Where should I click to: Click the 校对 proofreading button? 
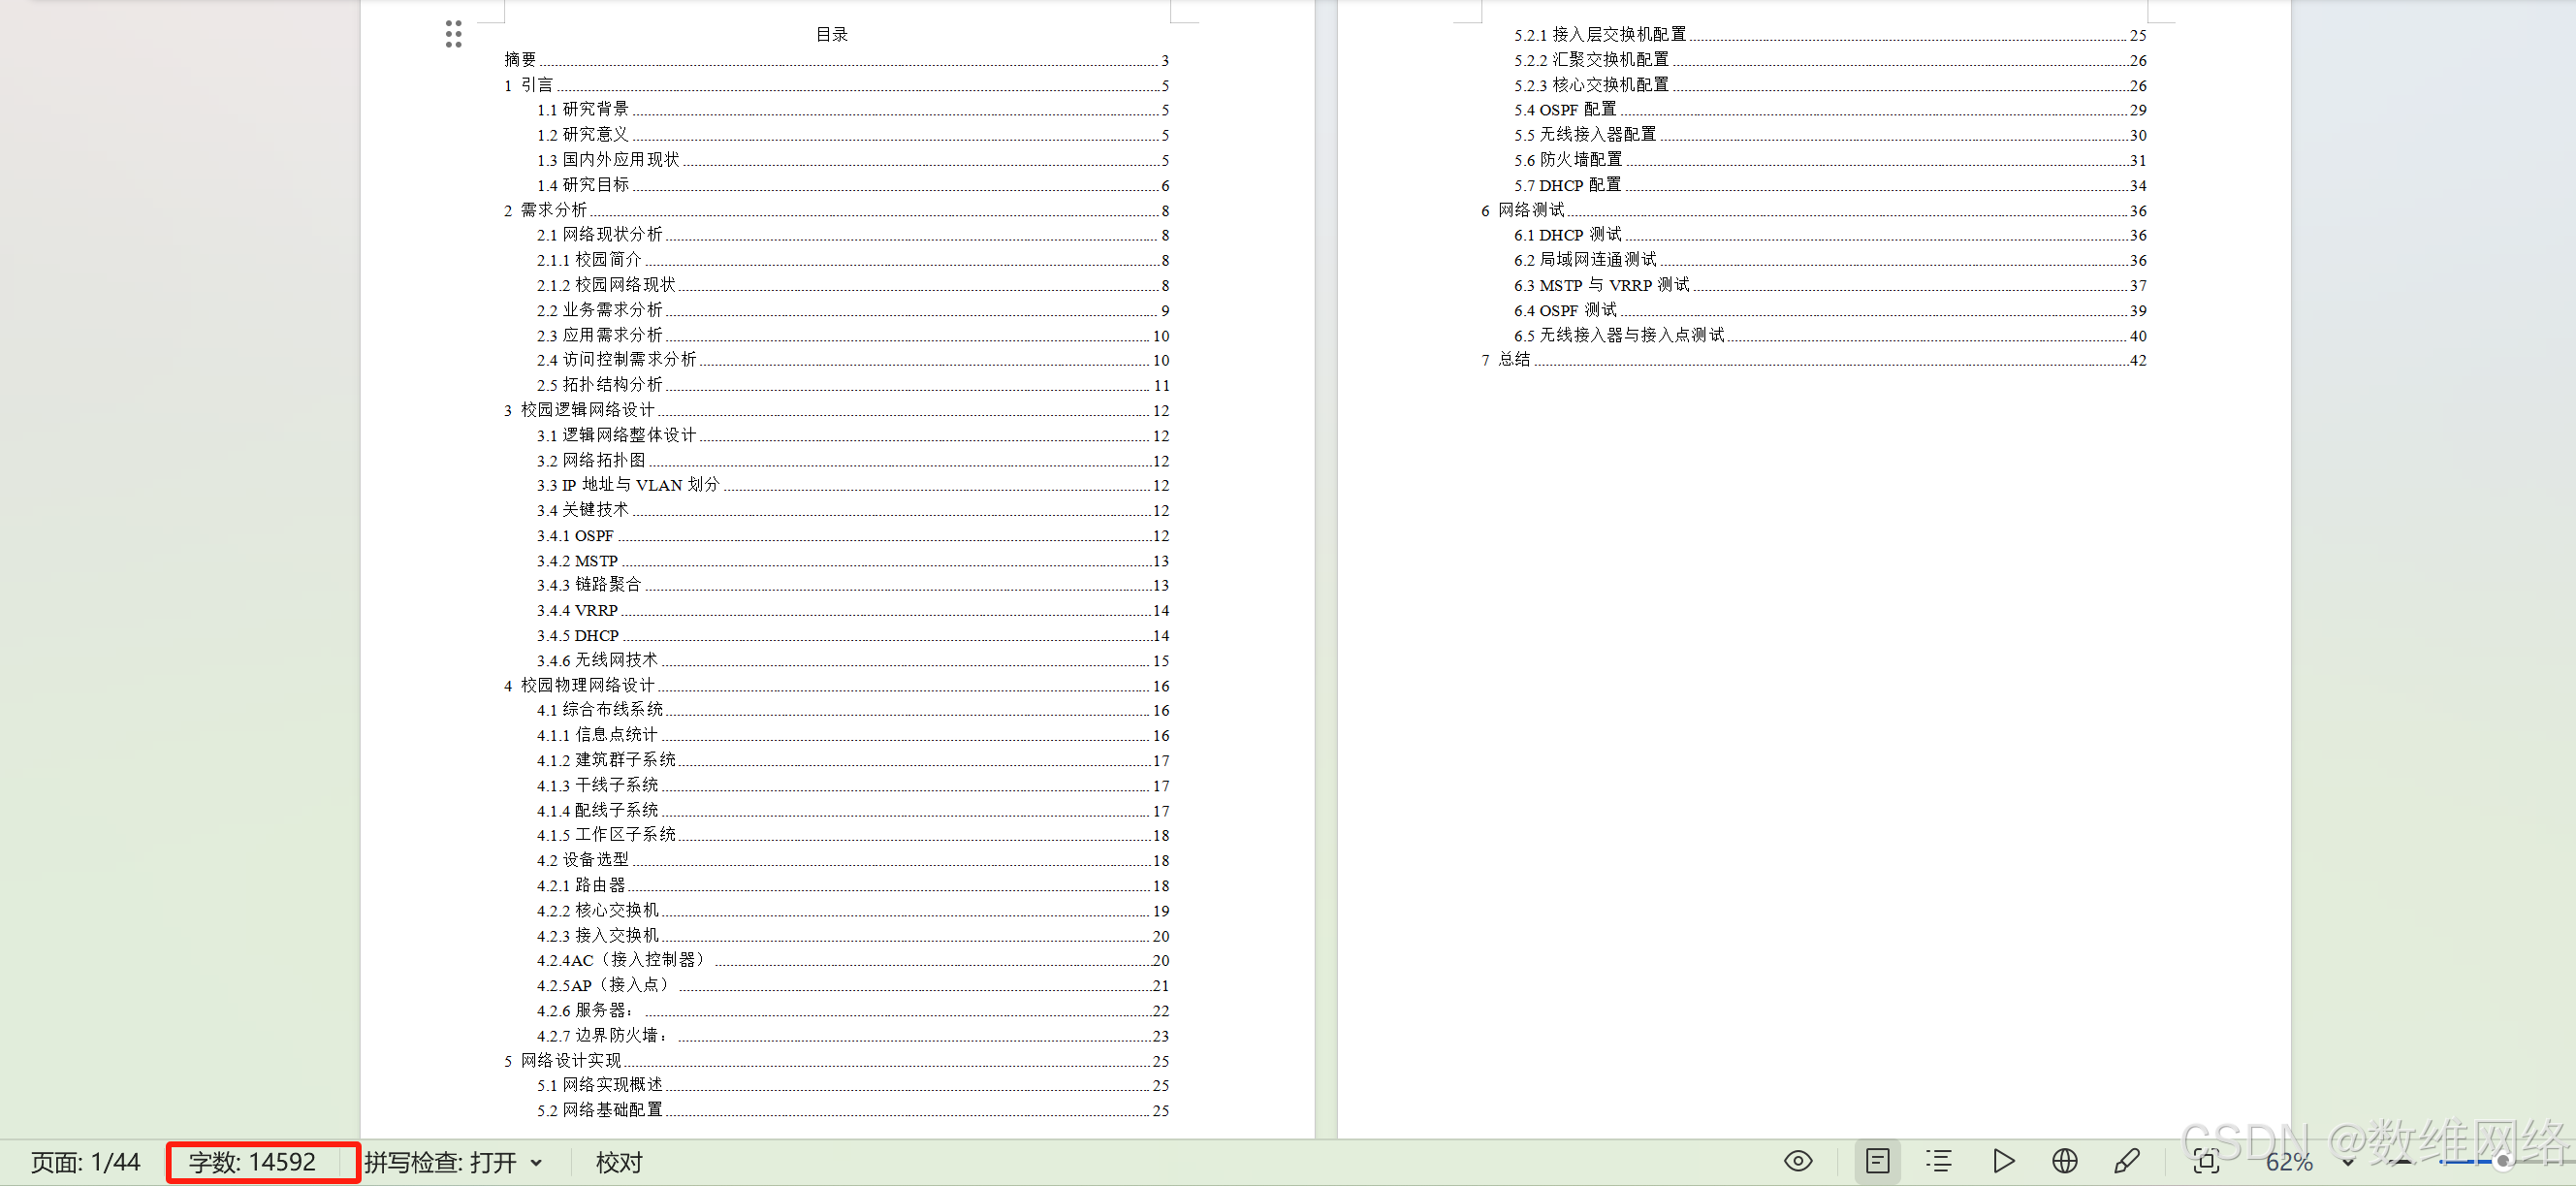pos(619,1162)
